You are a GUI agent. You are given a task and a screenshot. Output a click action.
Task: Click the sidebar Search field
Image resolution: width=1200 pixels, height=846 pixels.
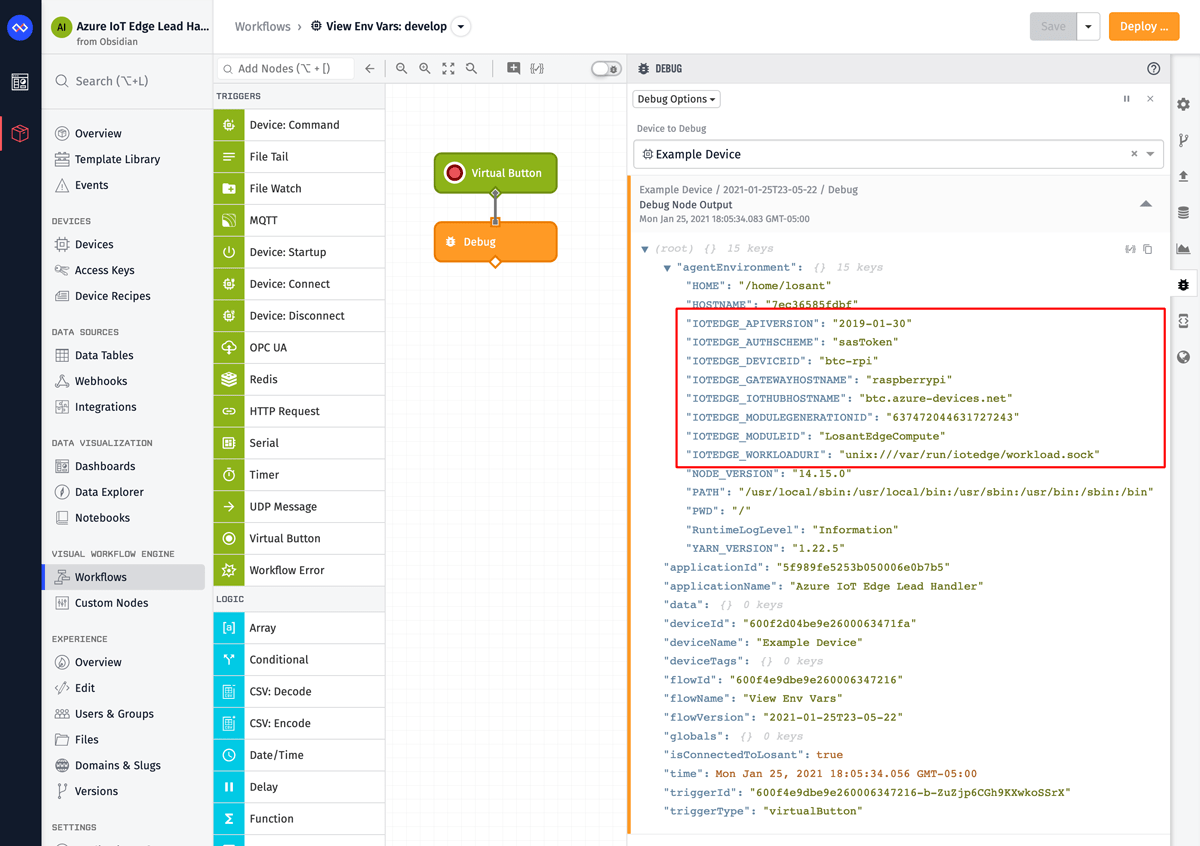(x=126, y=81)
